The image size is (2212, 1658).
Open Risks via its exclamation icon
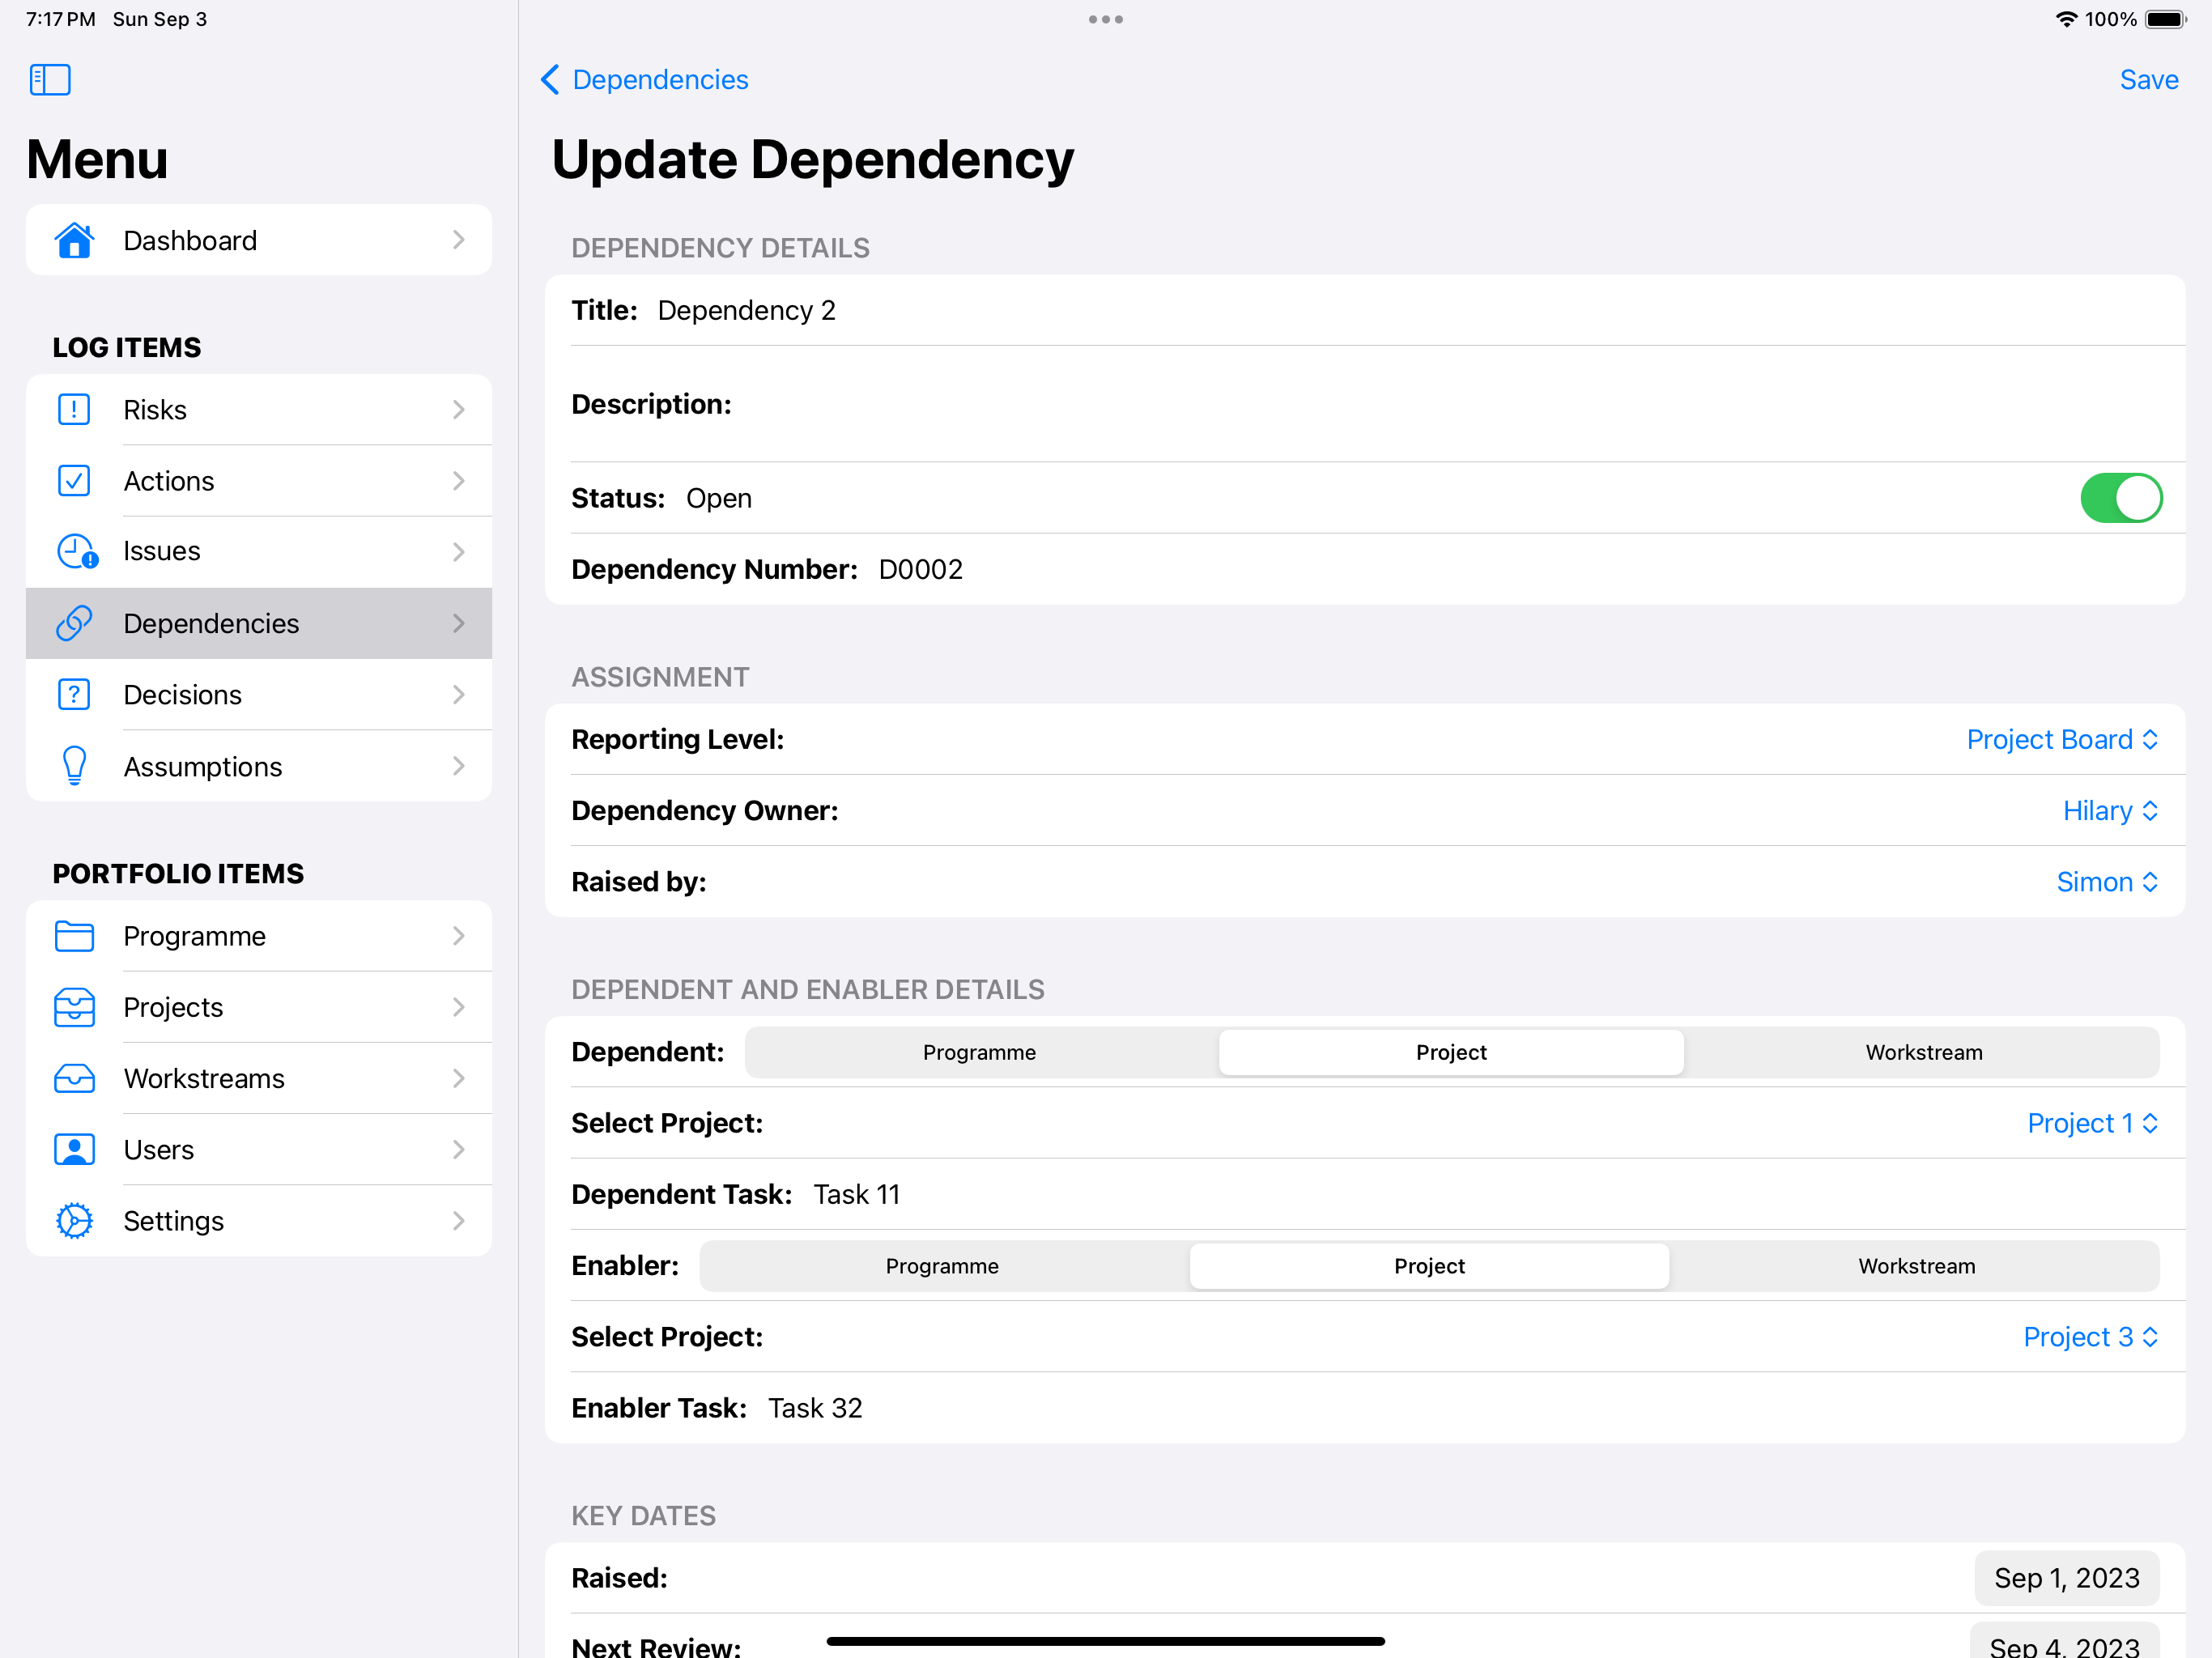pyautogui.click(x=74, y=410)
